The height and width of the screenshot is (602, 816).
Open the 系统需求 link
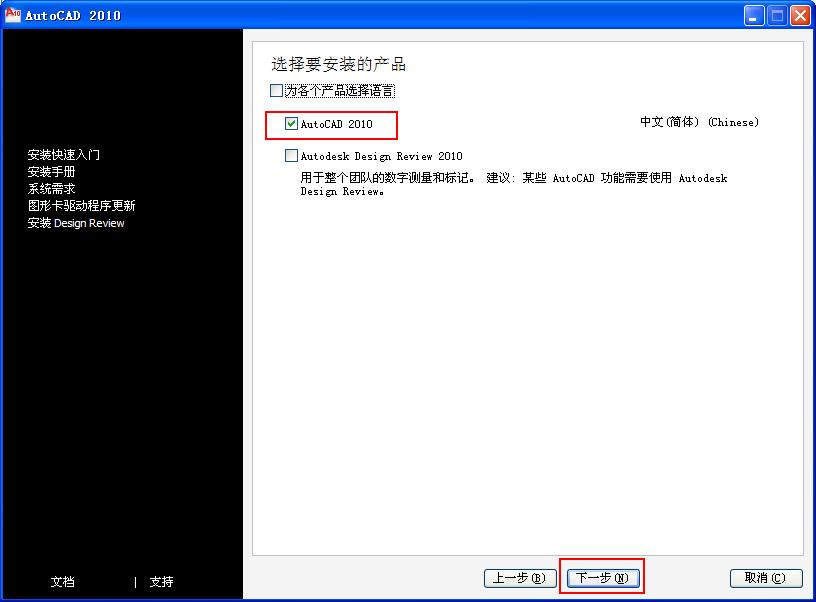coord(52,189)
